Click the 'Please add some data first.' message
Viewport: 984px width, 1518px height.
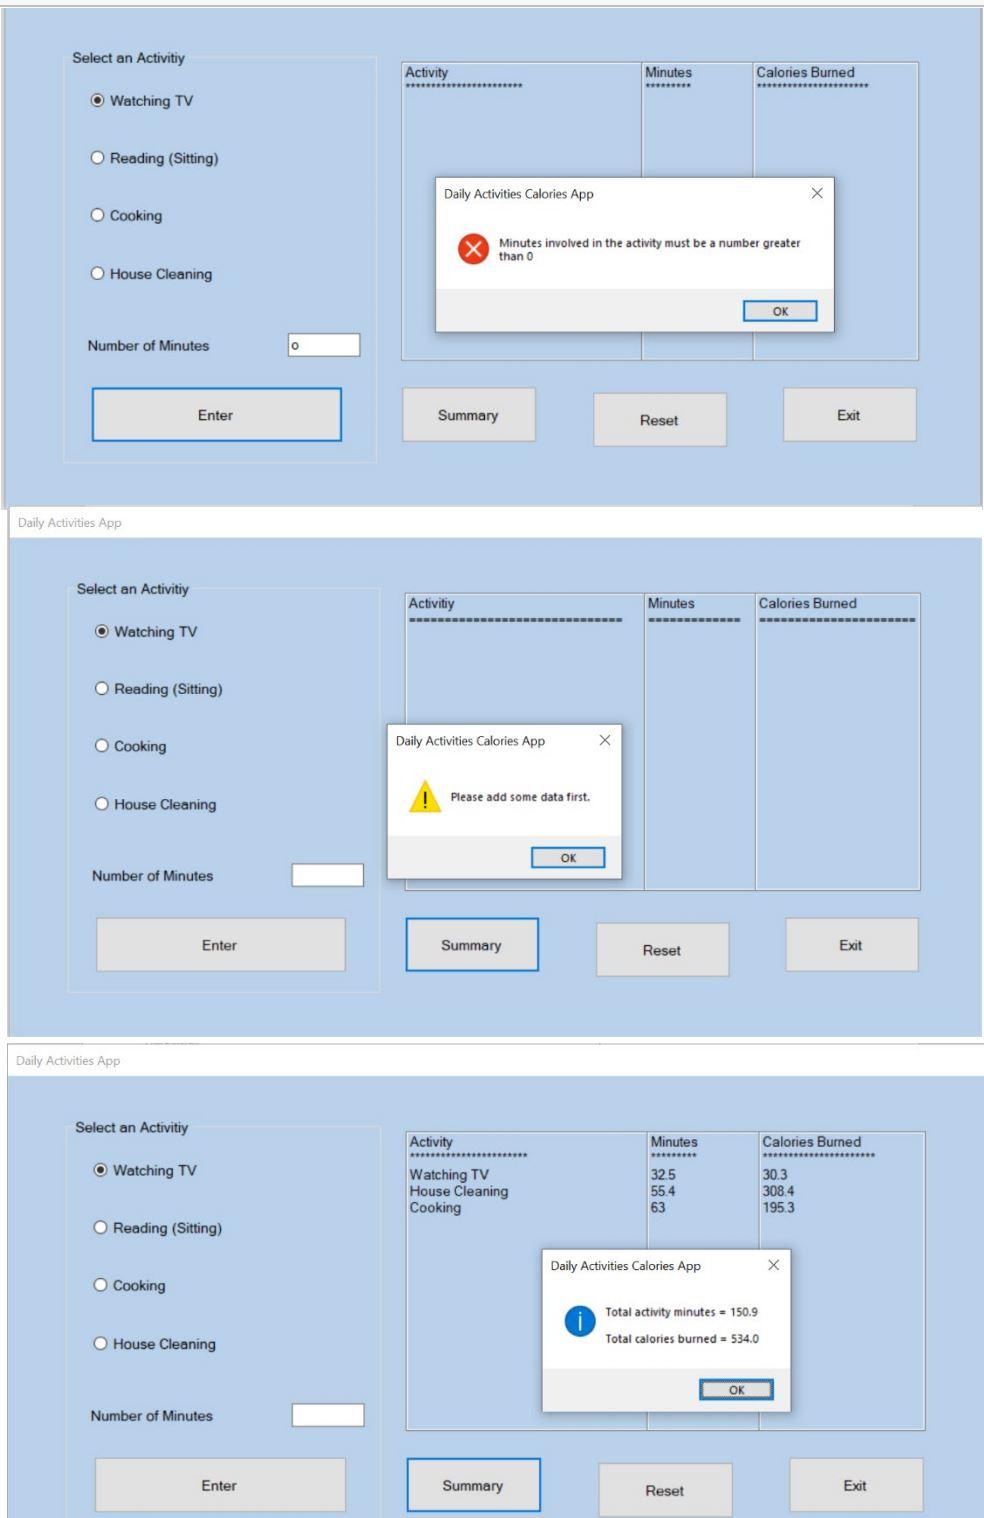tap(520, 797)
